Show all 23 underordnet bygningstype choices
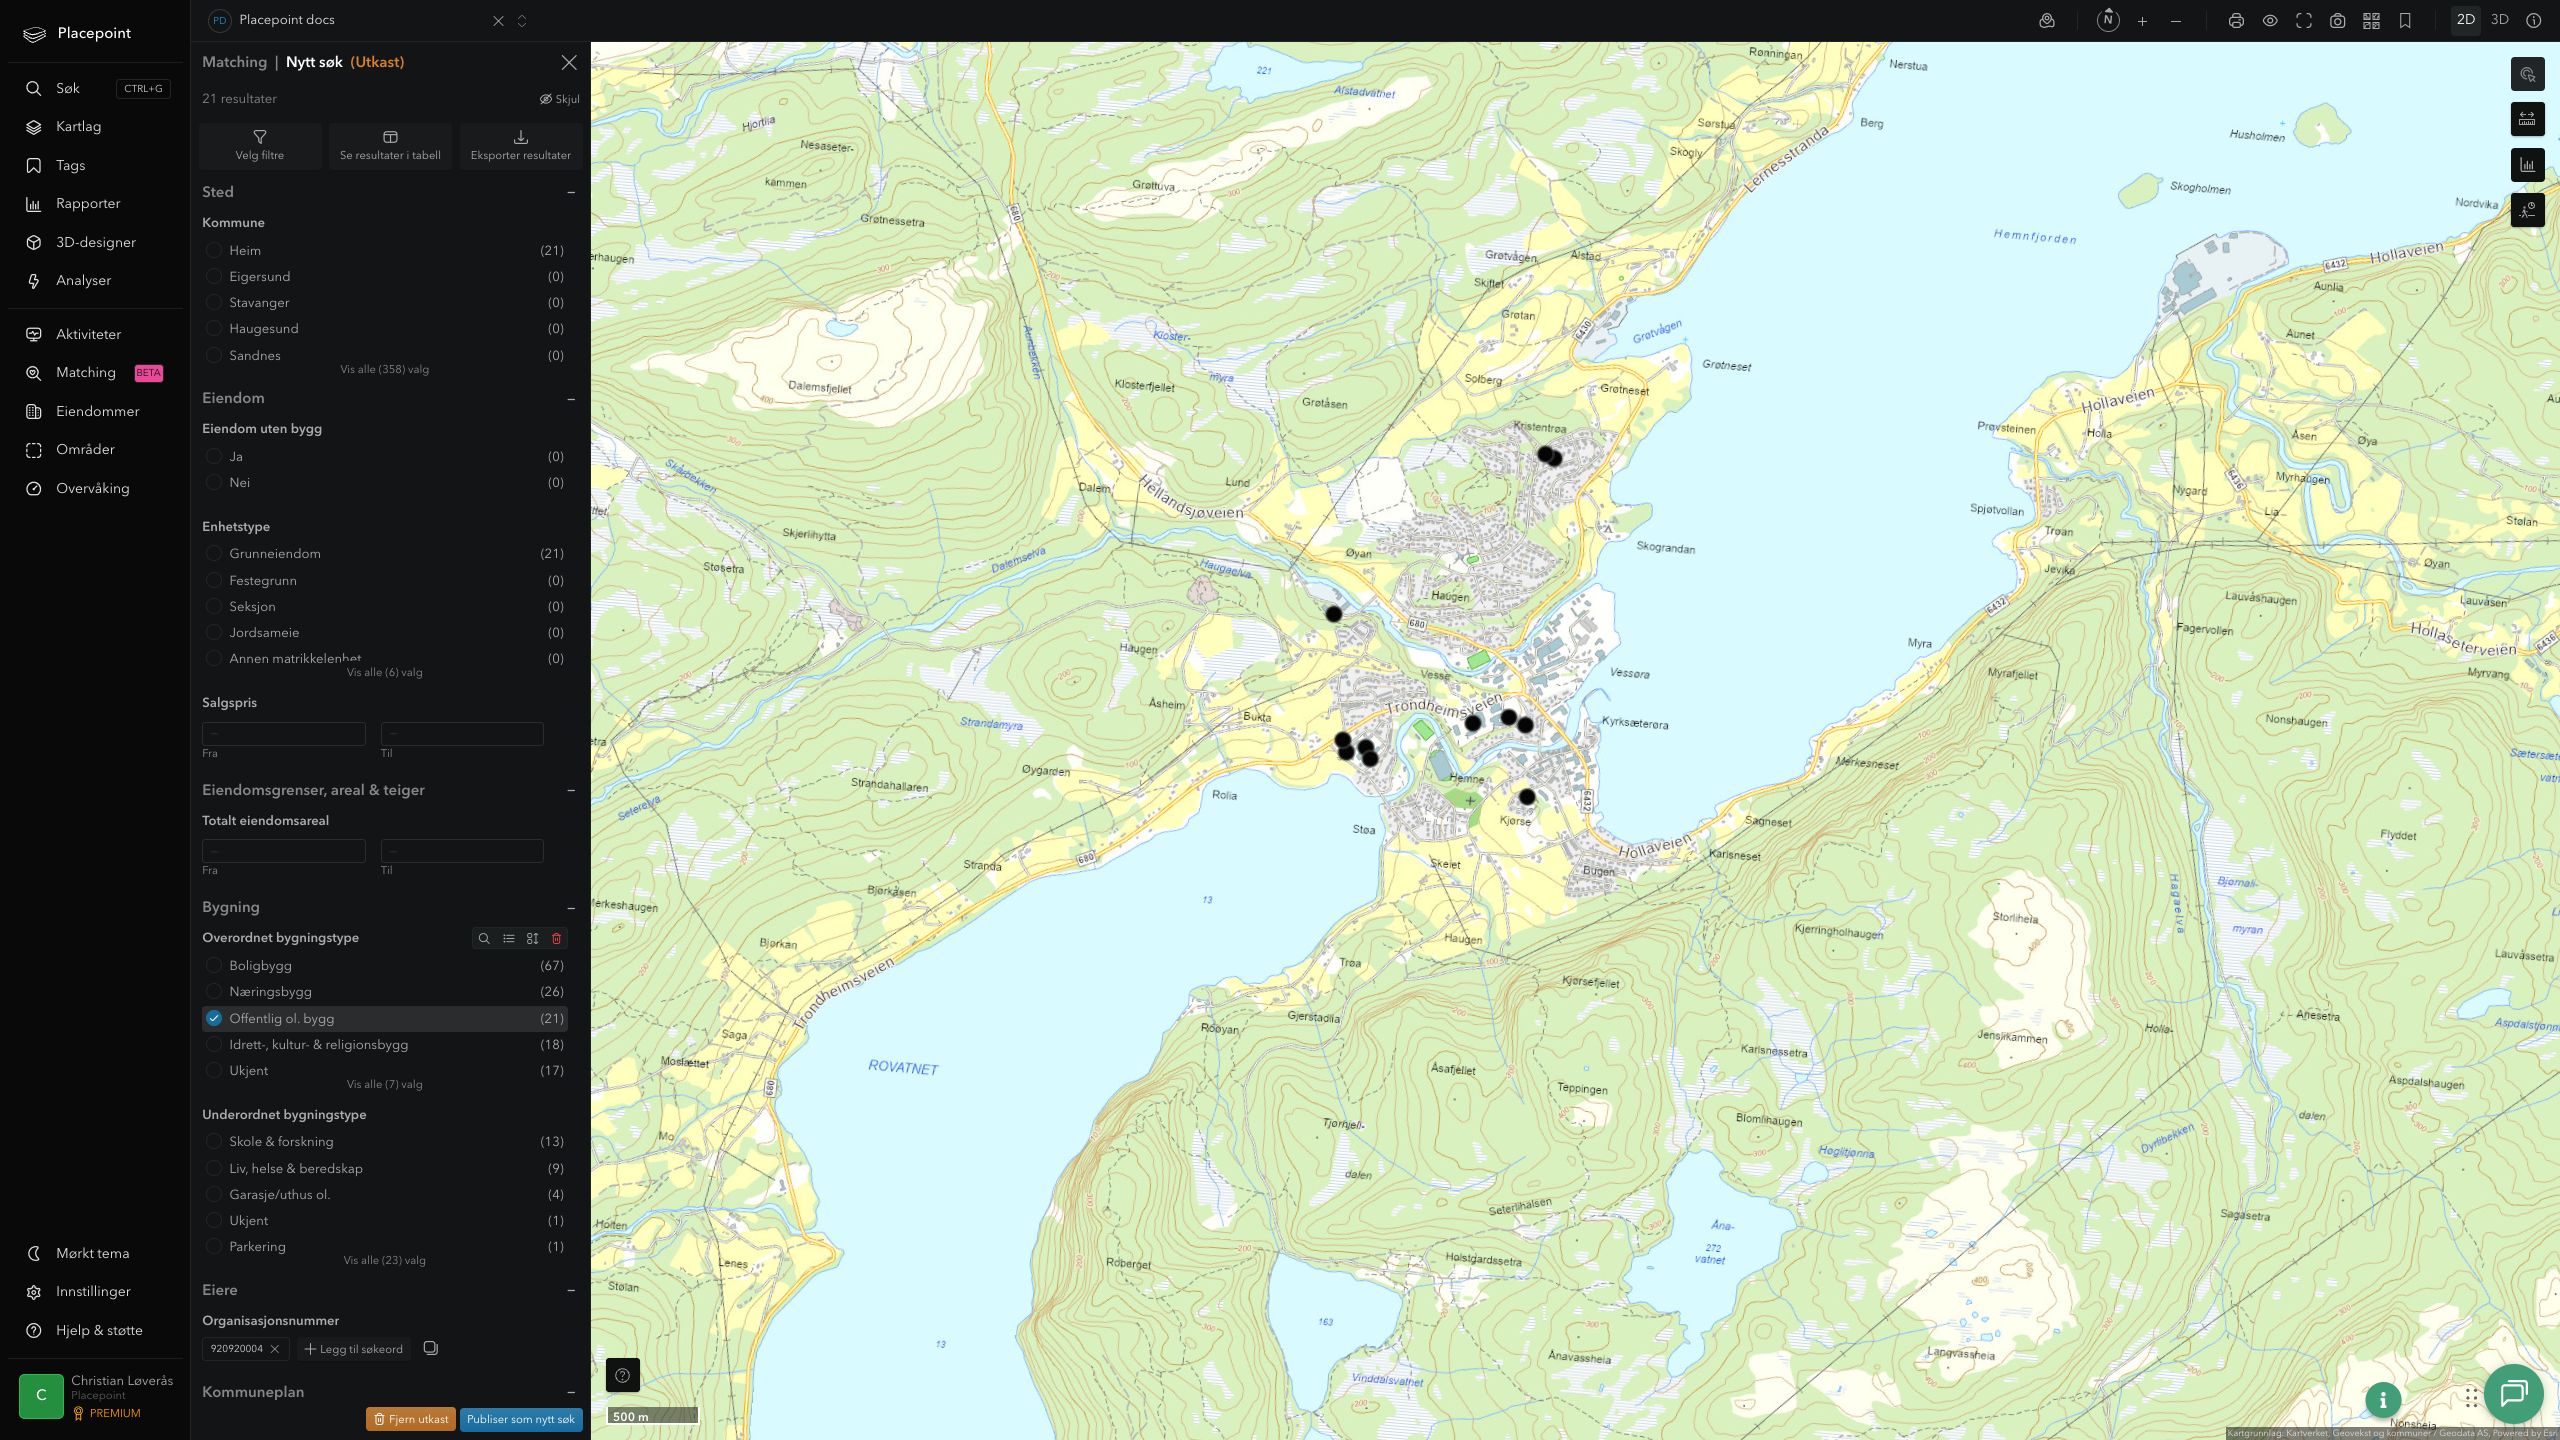The image size is (2560, 1440). [384, 1260]
